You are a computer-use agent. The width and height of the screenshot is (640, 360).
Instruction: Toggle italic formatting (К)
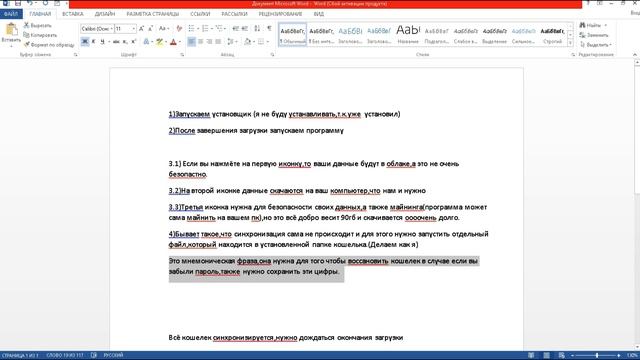click(x=93, y=42)
